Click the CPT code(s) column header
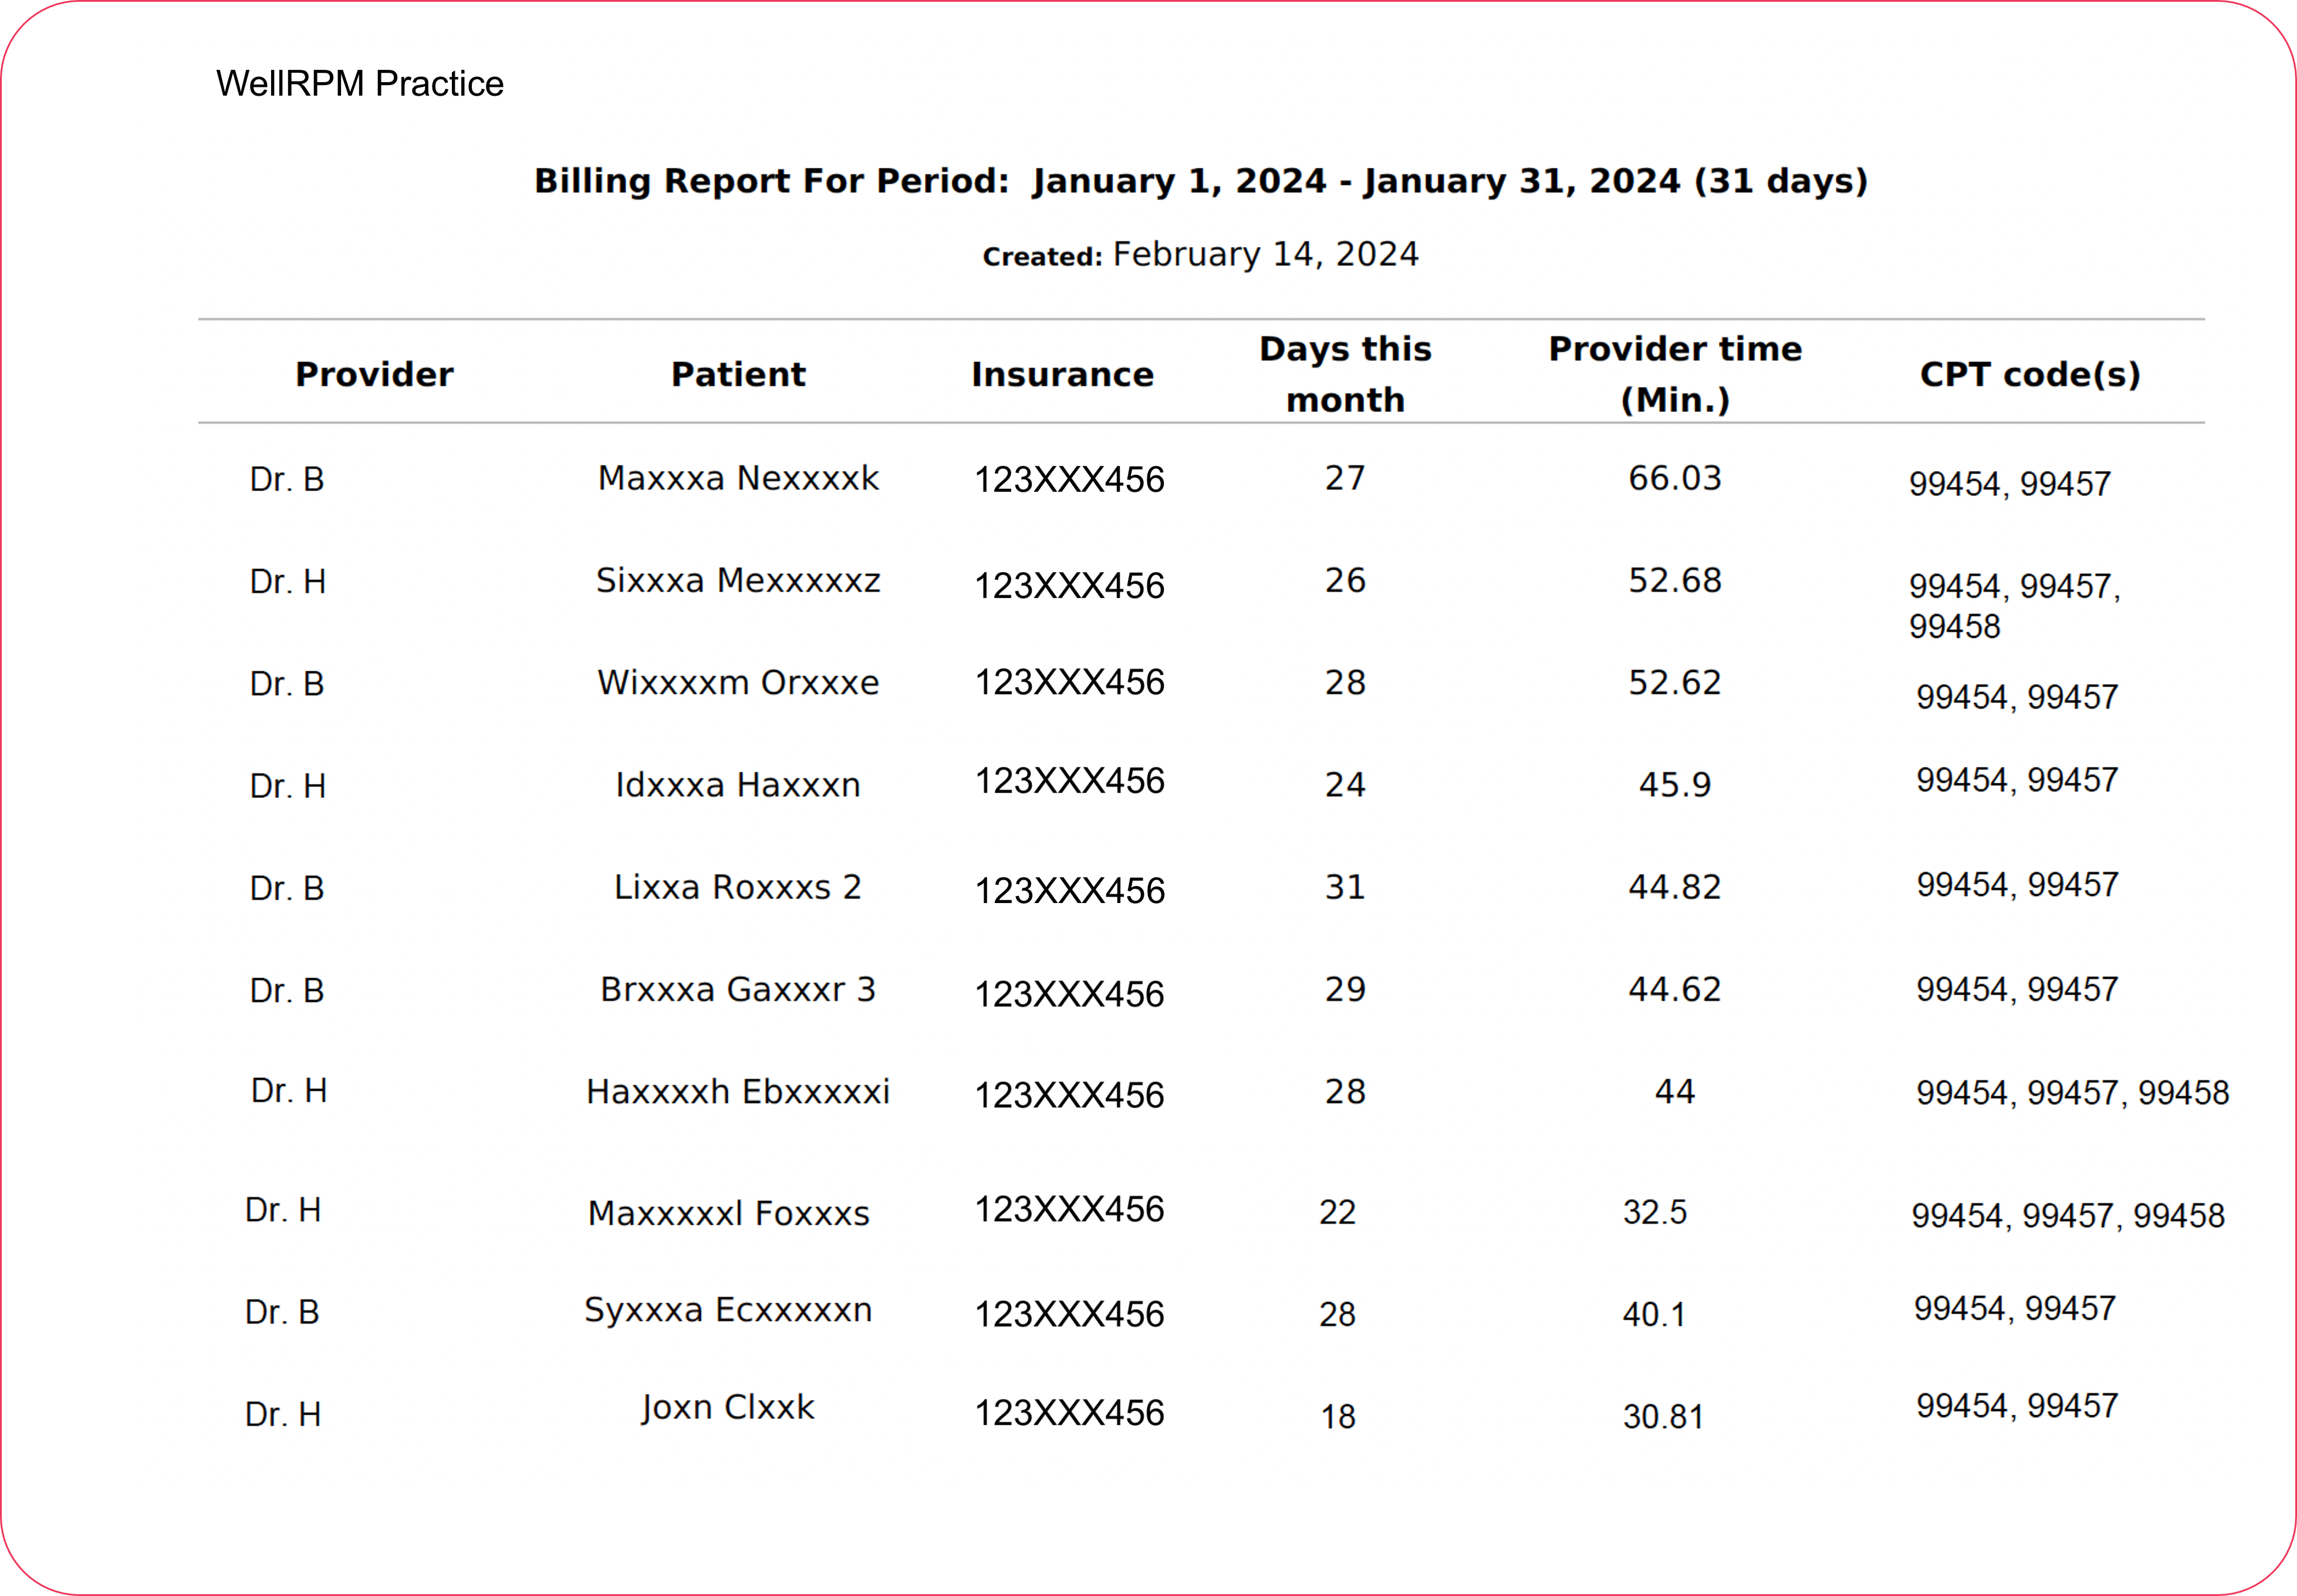 2030,375
